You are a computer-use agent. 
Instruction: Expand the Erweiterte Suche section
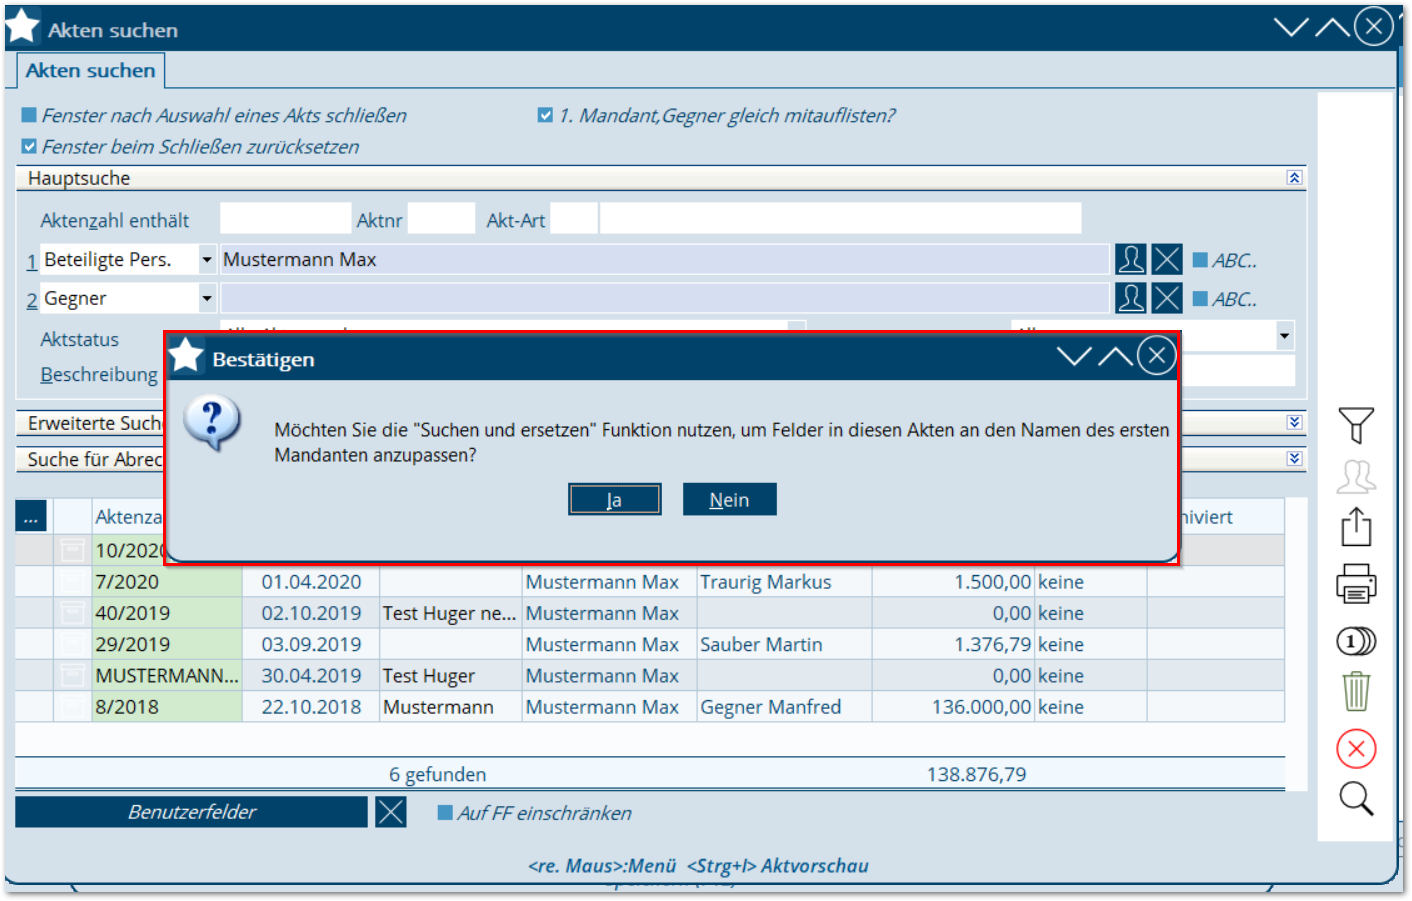coord(1294,422)
